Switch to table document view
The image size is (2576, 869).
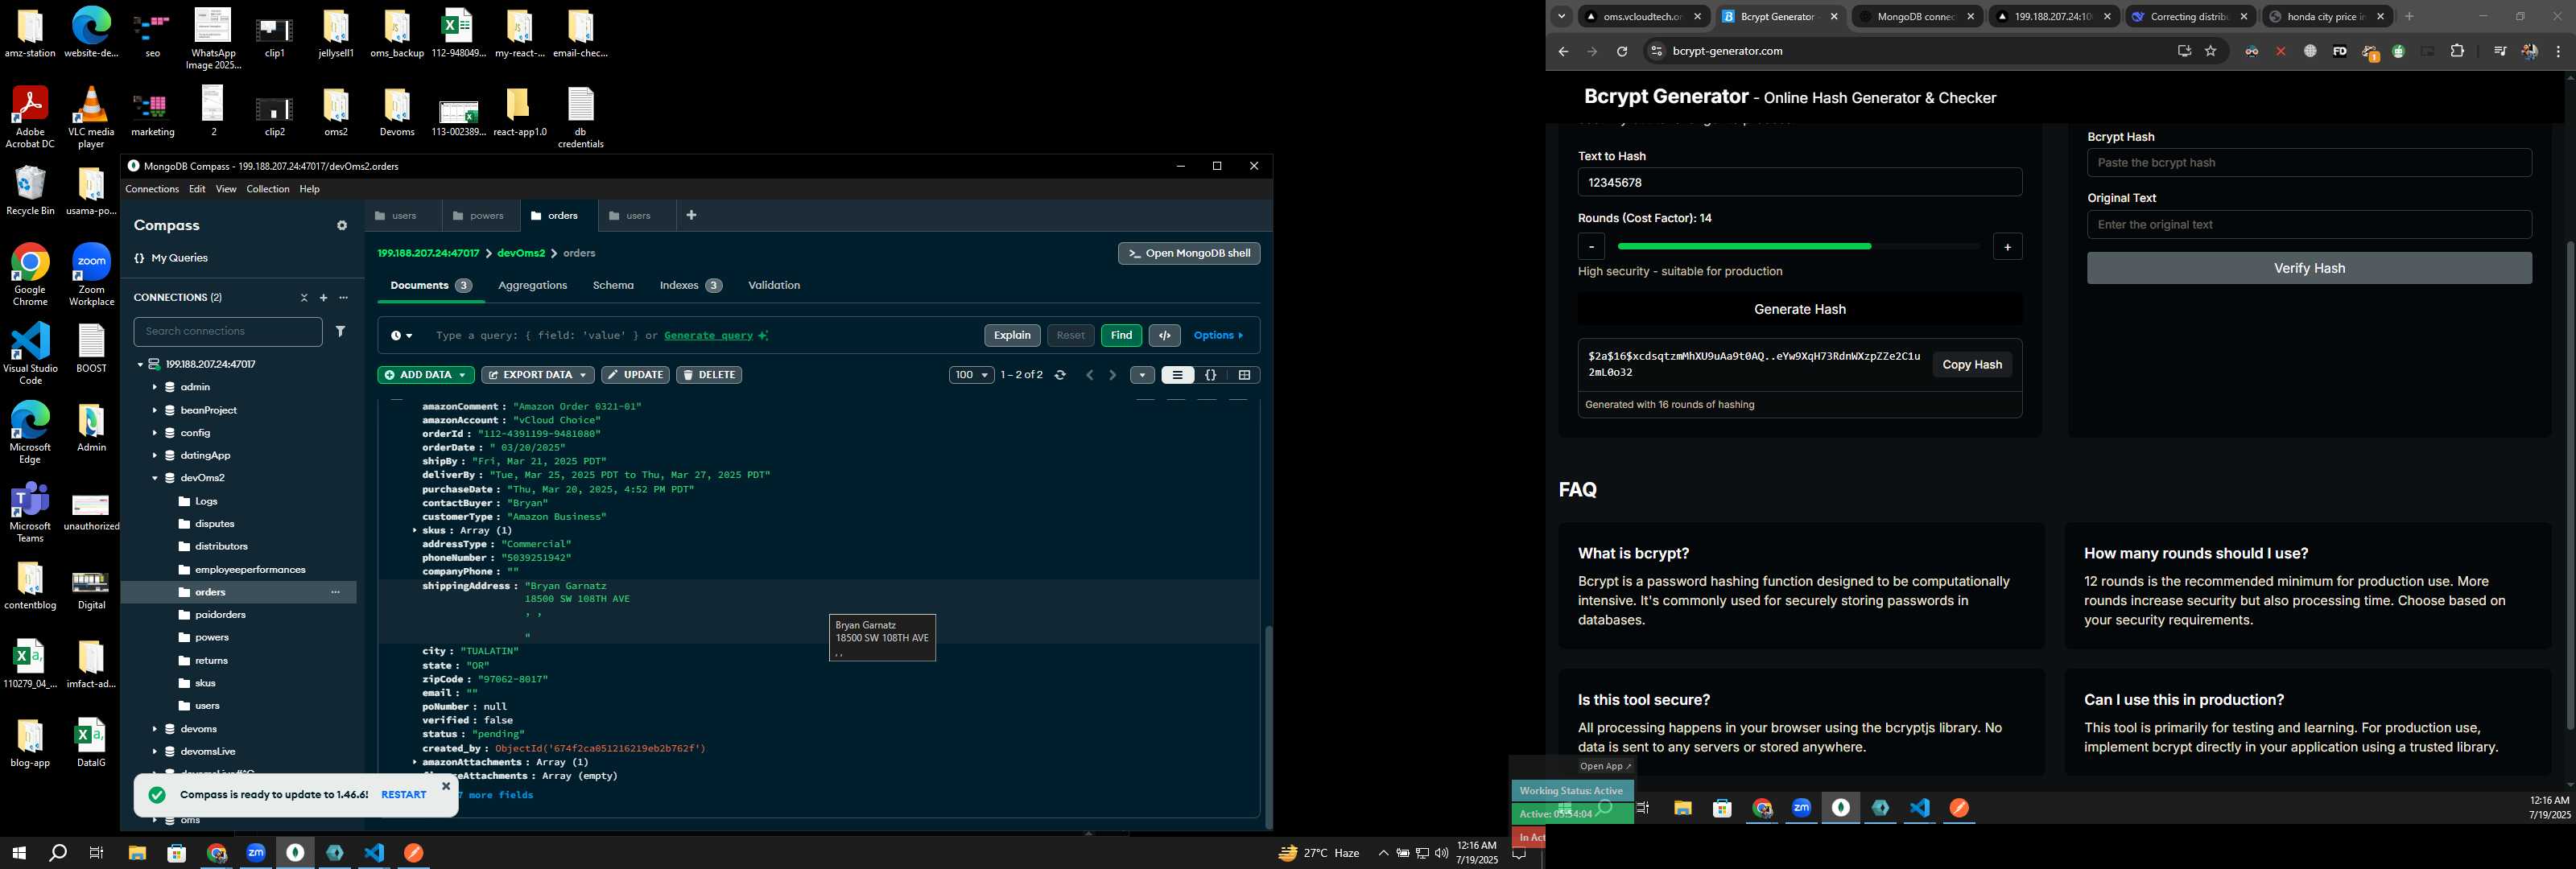(1244, 375)
